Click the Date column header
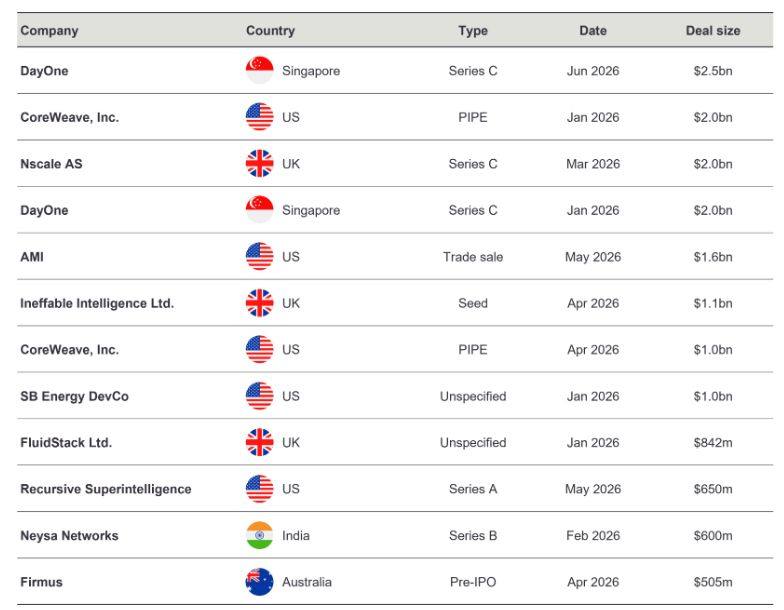 tap(592, 30)
